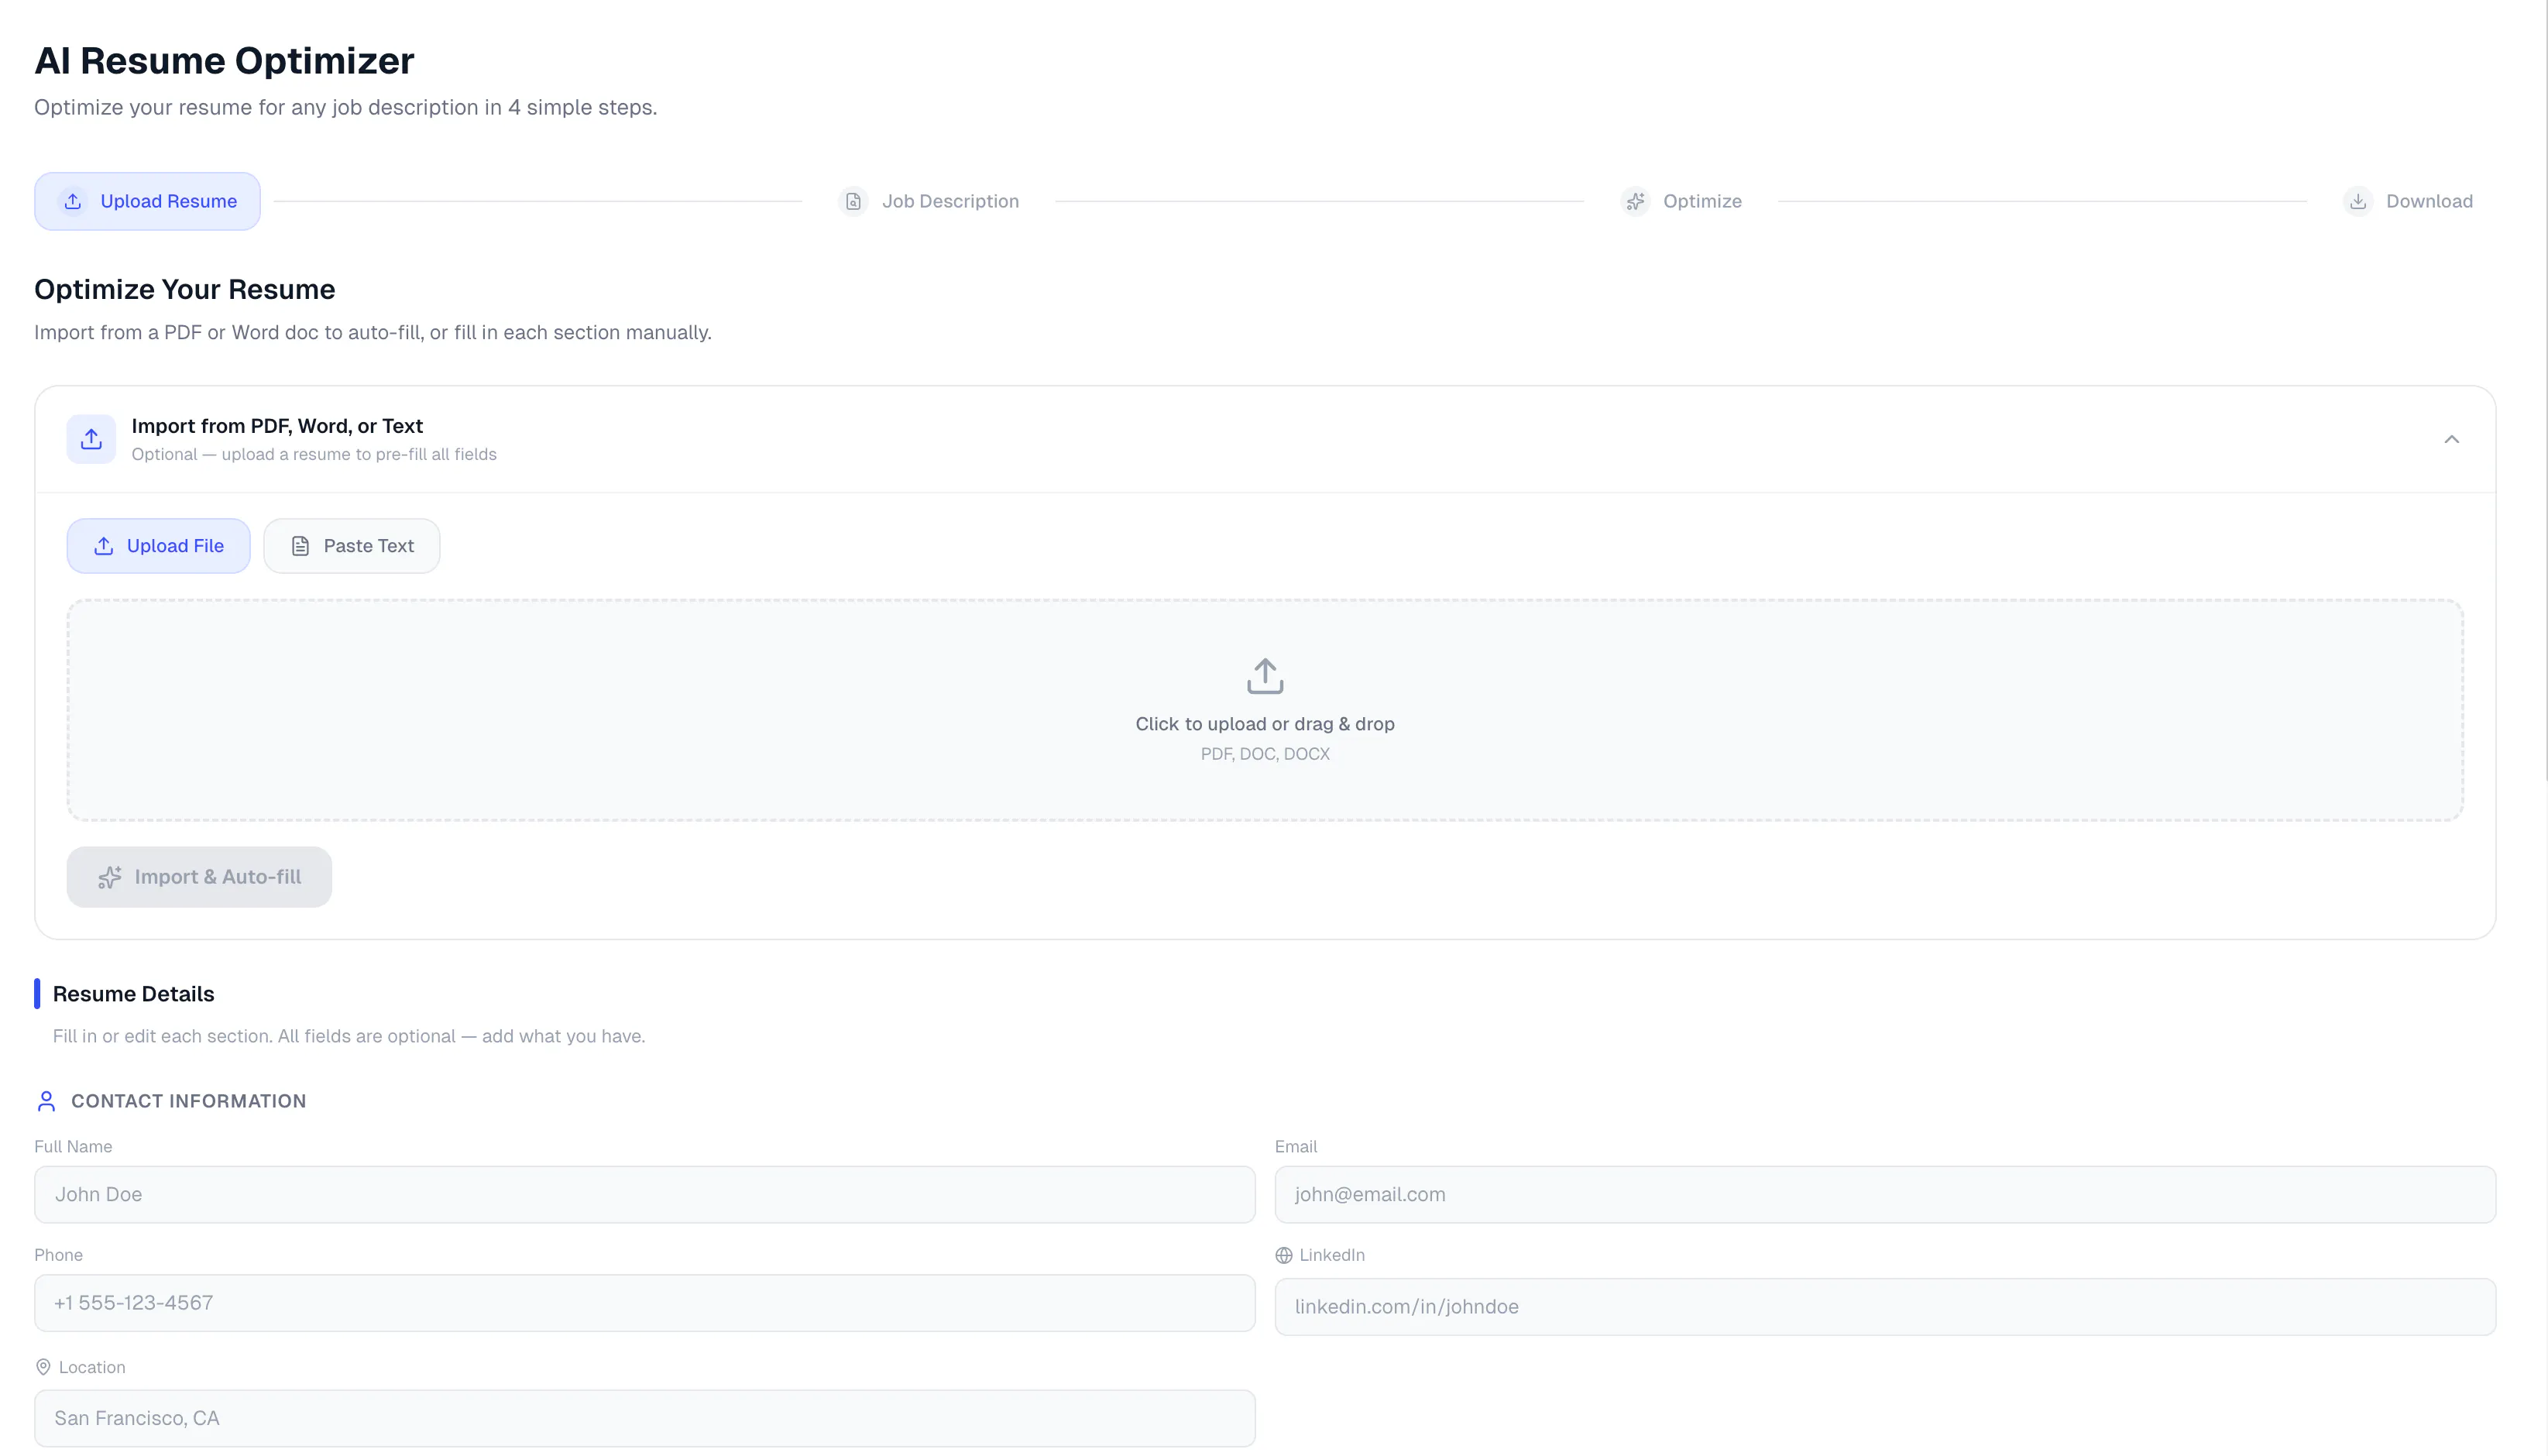Image resolution: width=2548 pixels, height=1456 pixels.
Task: Click the 'AI Resume Optimizer' title
Action: 224,60
